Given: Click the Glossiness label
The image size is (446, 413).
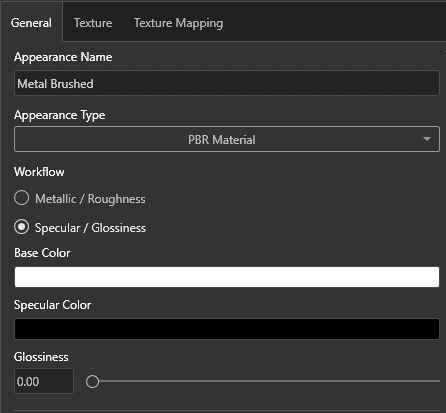Looking at the screenshot, I should point(41,357).
